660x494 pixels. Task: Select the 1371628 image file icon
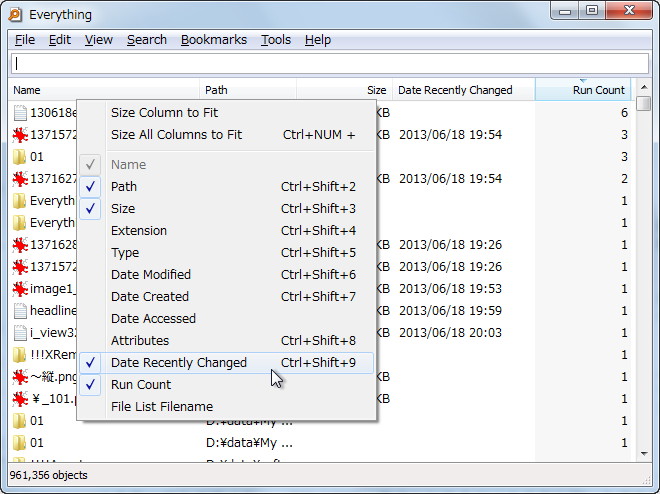click(20, 245)
